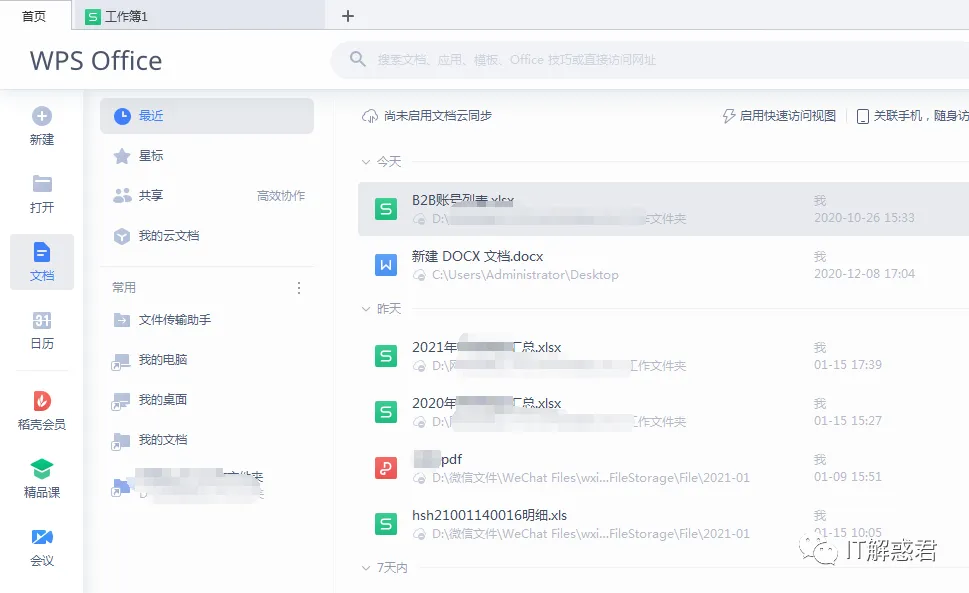Collapse the 昨天 group
This screenshot has height=593, width=969.
[365, 308]
